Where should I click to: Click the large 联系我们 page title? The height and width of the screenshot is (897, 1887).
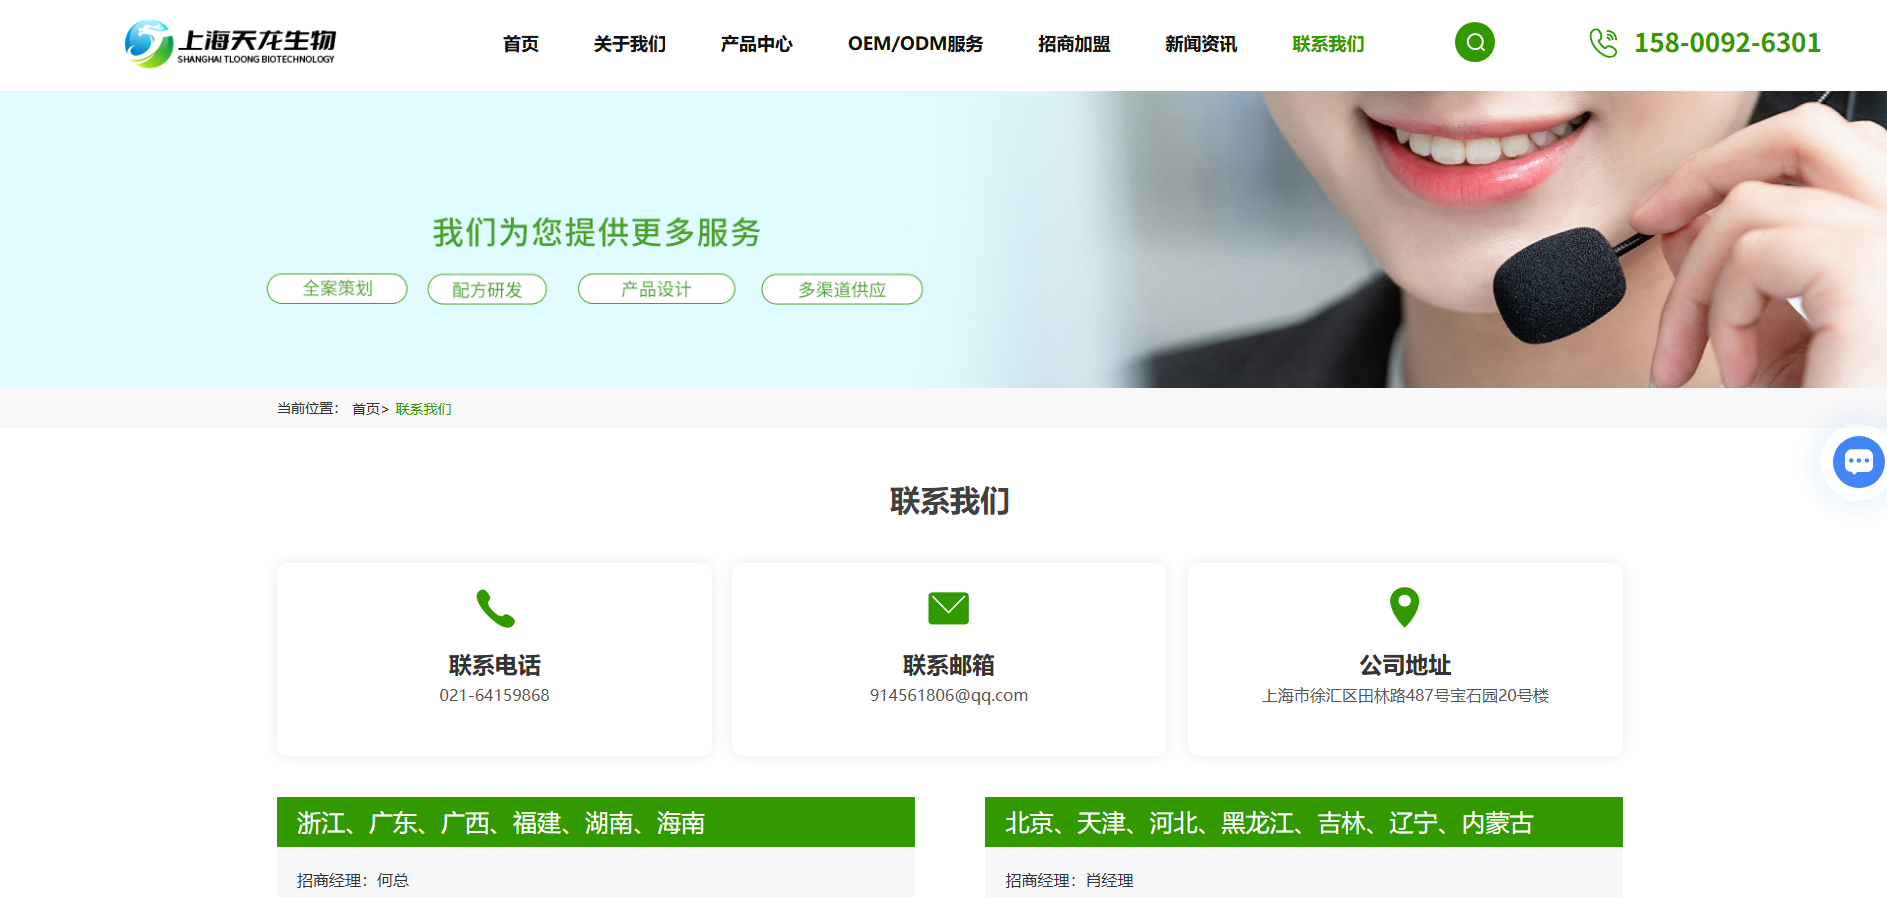pyautogui.click(x=949, y=501)
